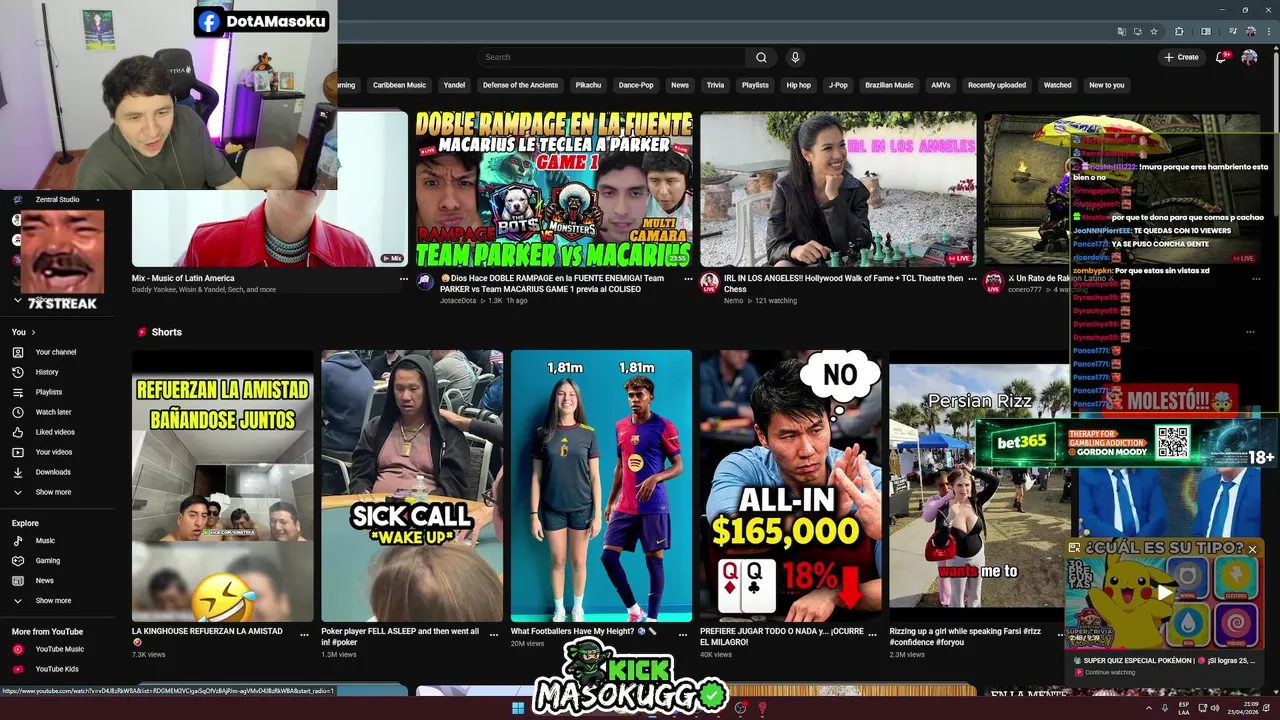1280x720 pixels.
Task: Open the Windows Start button
Action: pos(518,708)
